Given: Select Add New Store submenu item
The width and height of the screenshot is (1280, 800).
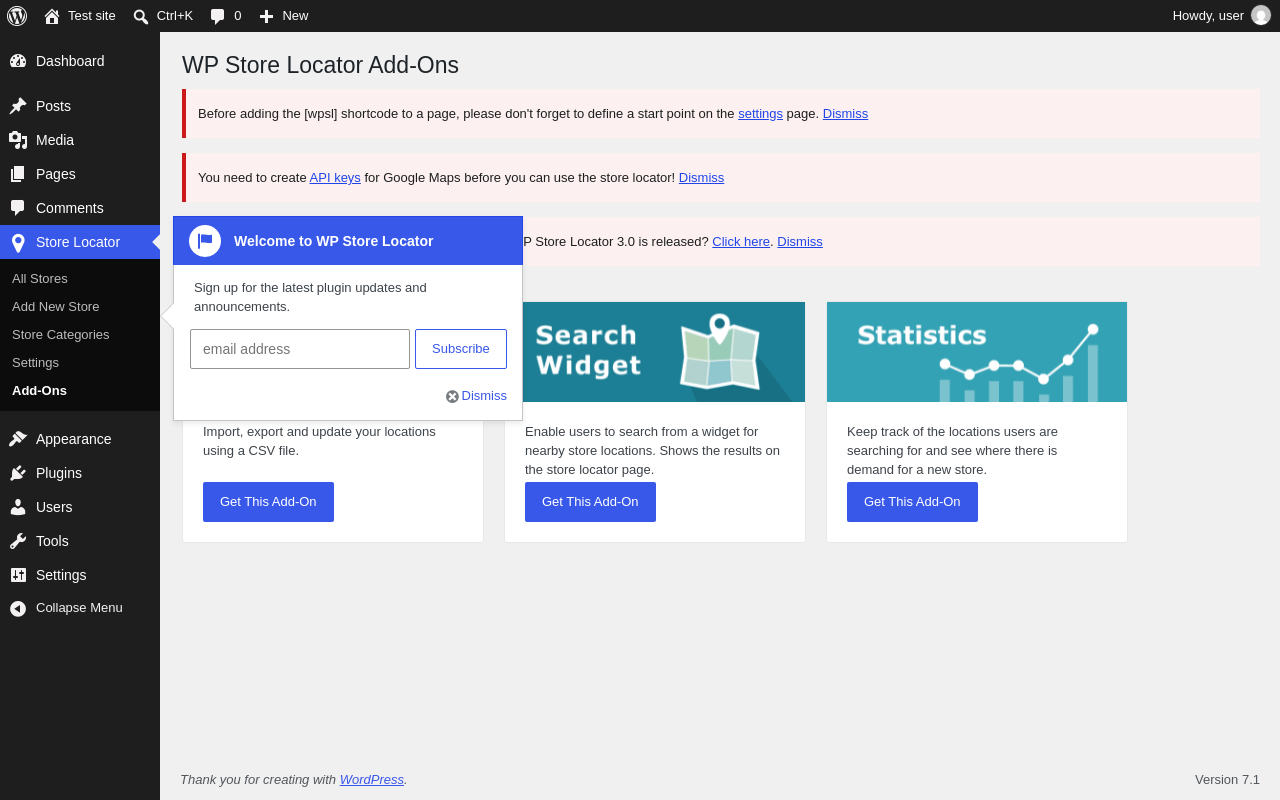Looking at the screenshot, I should click(x=80, y=306).
